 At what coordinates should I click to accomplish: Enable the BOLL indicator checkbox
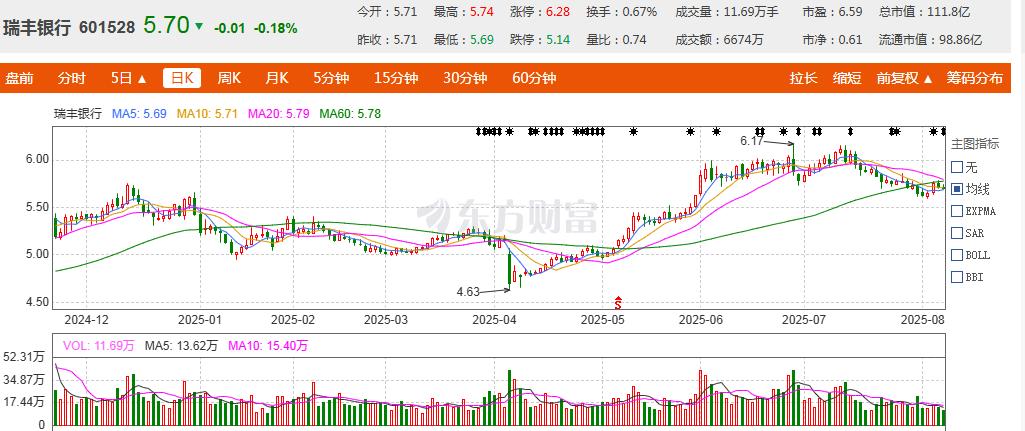click(957, 254)
